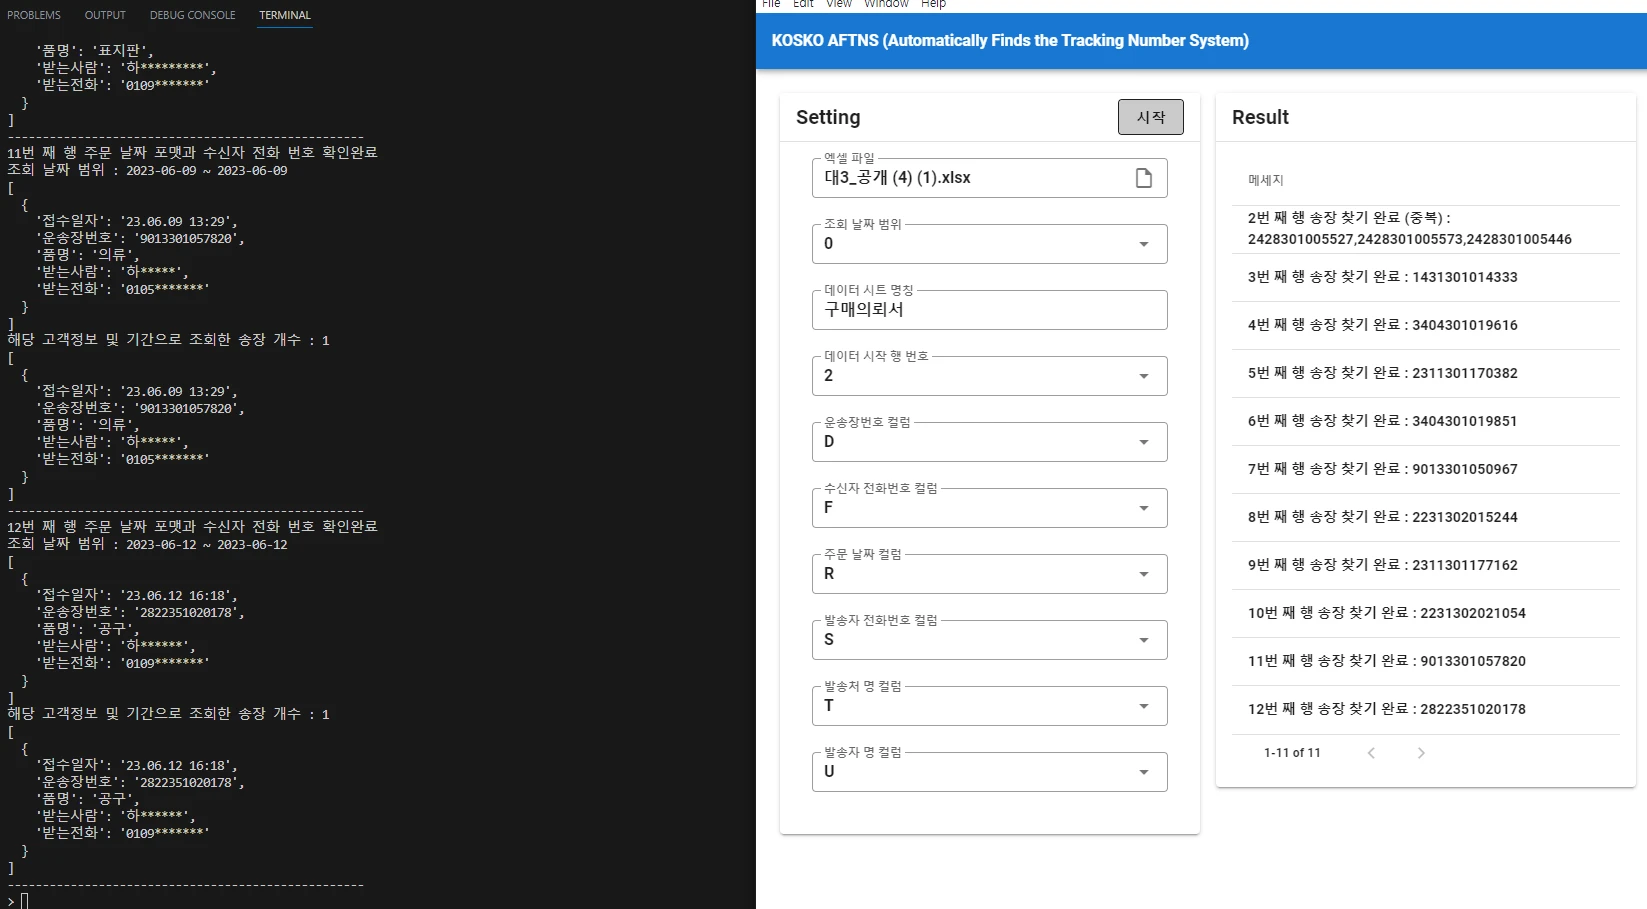Open the 데이터 시작 행 번호 dropdown
1647x909 pixels.
tap(1144, 375)
